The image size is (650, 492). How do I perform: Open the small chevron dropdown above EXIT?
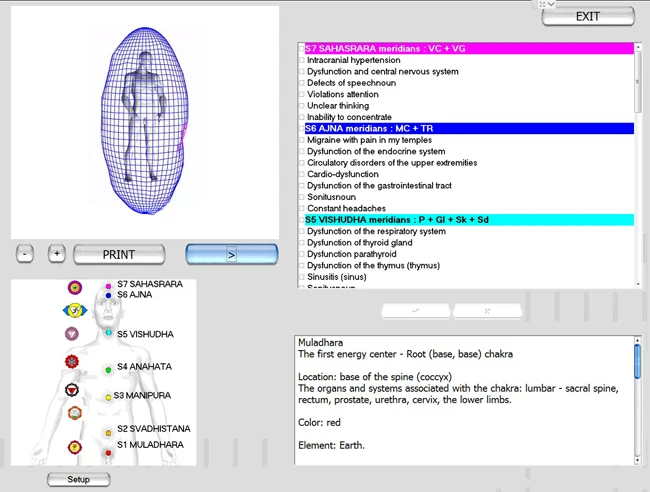coord(551,4)
